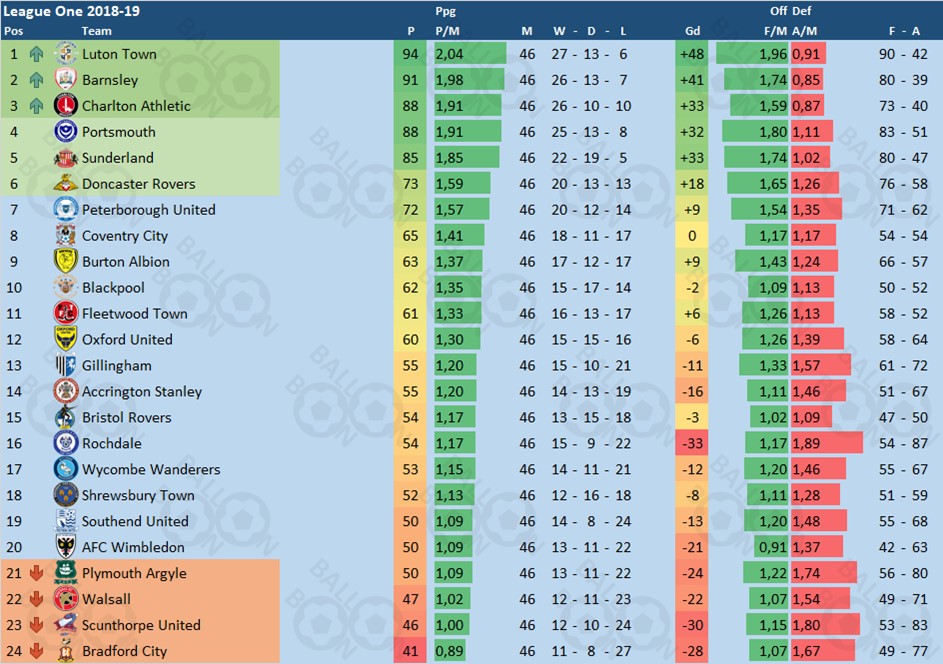Image resolution: width=943 pixels, height=664 pixels.
Task: Click the Oxford United crest
Action: [66, 340]
